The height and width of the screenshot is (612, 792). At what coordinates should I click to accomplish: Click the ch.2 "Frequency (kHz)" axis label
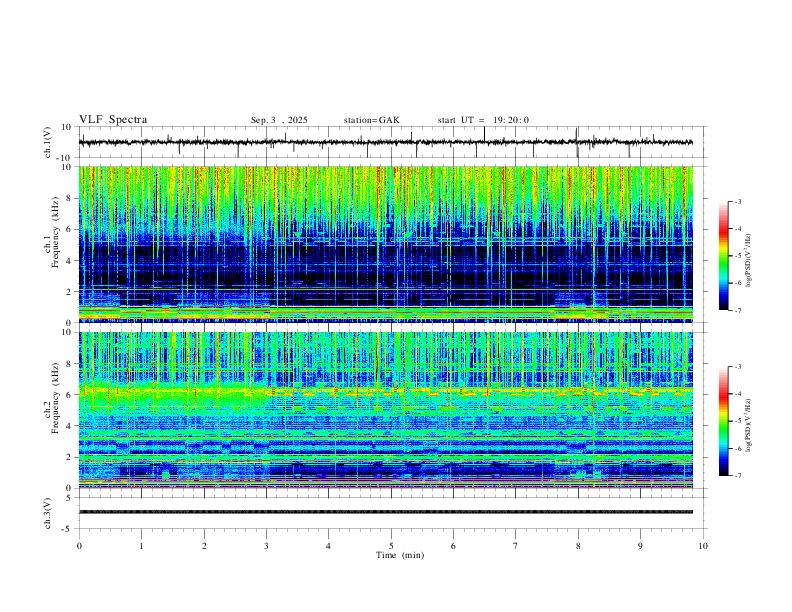pos(56,398)
